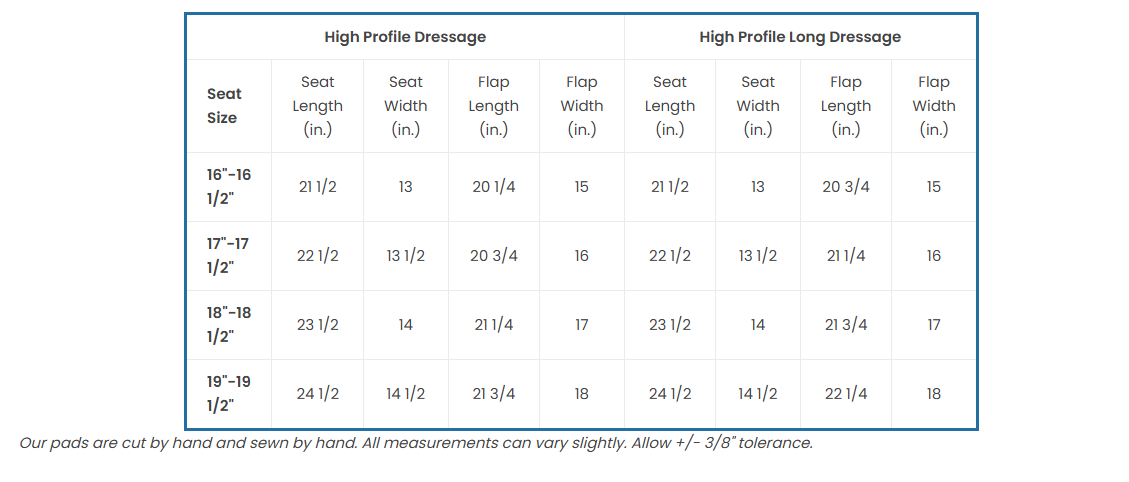Viewport: 1129px width, 482px height.
Task: Click the 19"-19 1/2" seat size row label
Action: (x=229, y=394)
